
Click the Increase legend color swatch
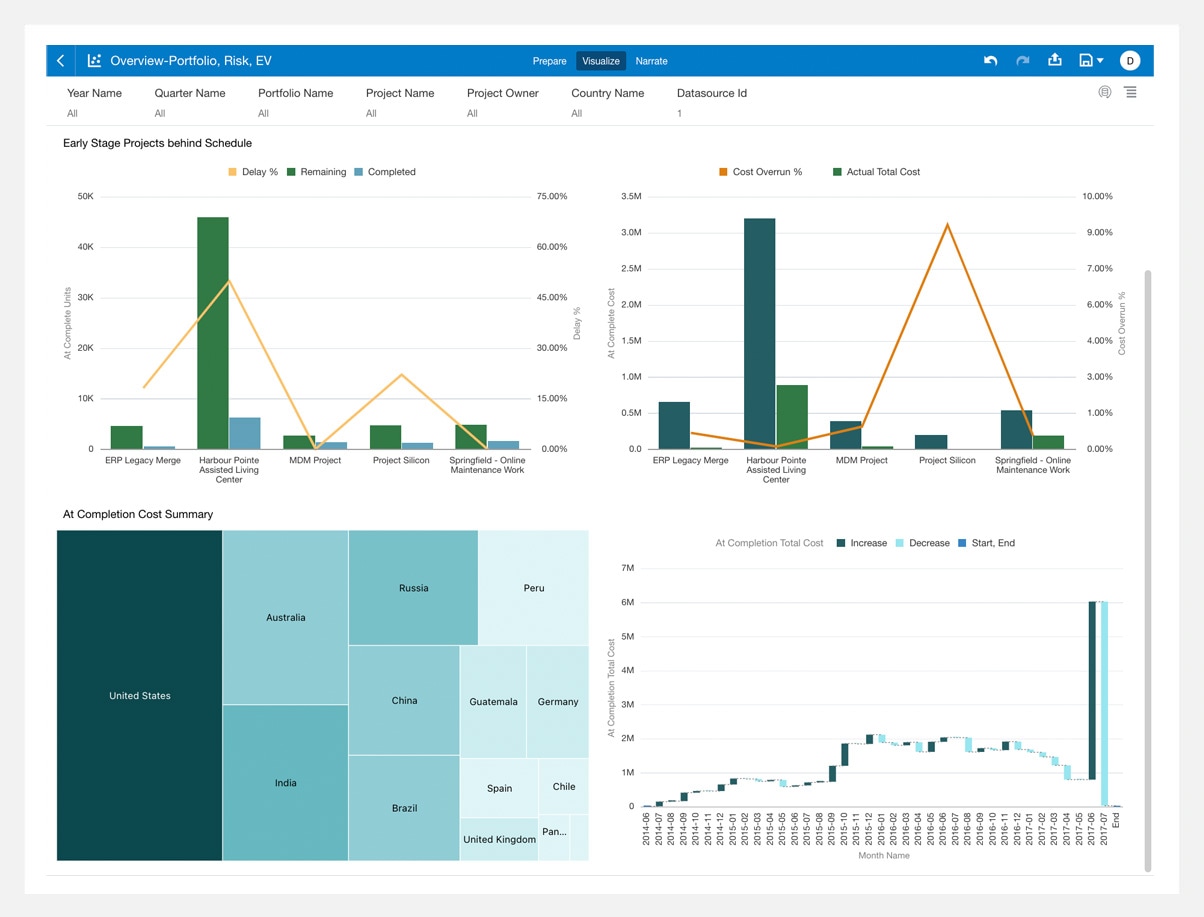coord(841,543)
